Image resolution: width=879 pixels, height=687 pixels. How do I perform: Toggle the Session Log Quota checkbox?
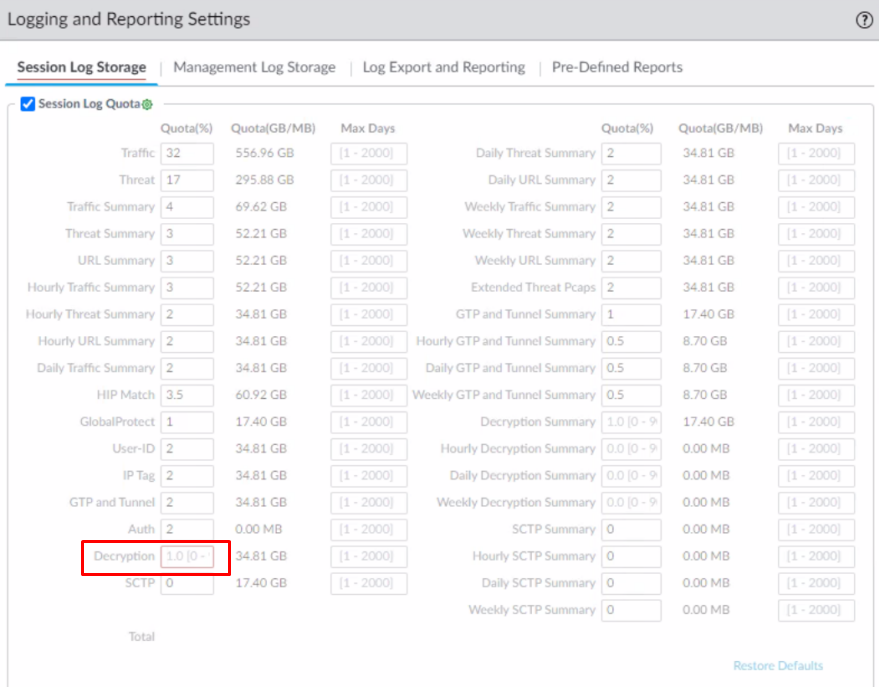pyautogui.click(x=28, y=104)
